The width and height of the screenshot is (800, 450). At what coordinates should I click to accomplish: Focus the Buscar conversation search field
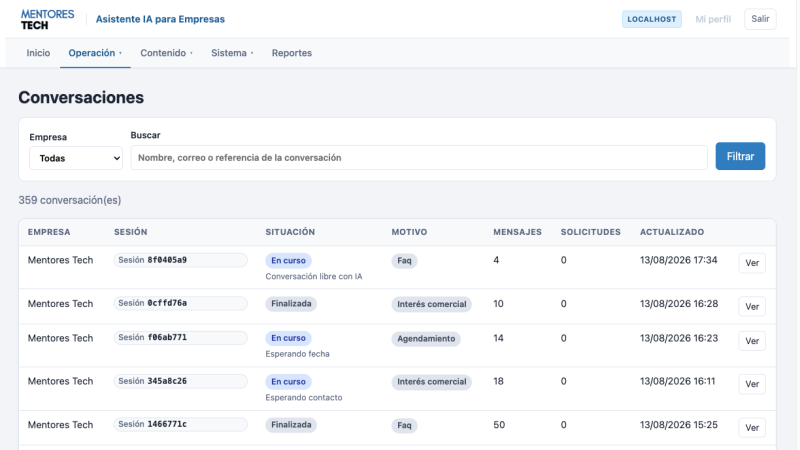tap(419, 158)
